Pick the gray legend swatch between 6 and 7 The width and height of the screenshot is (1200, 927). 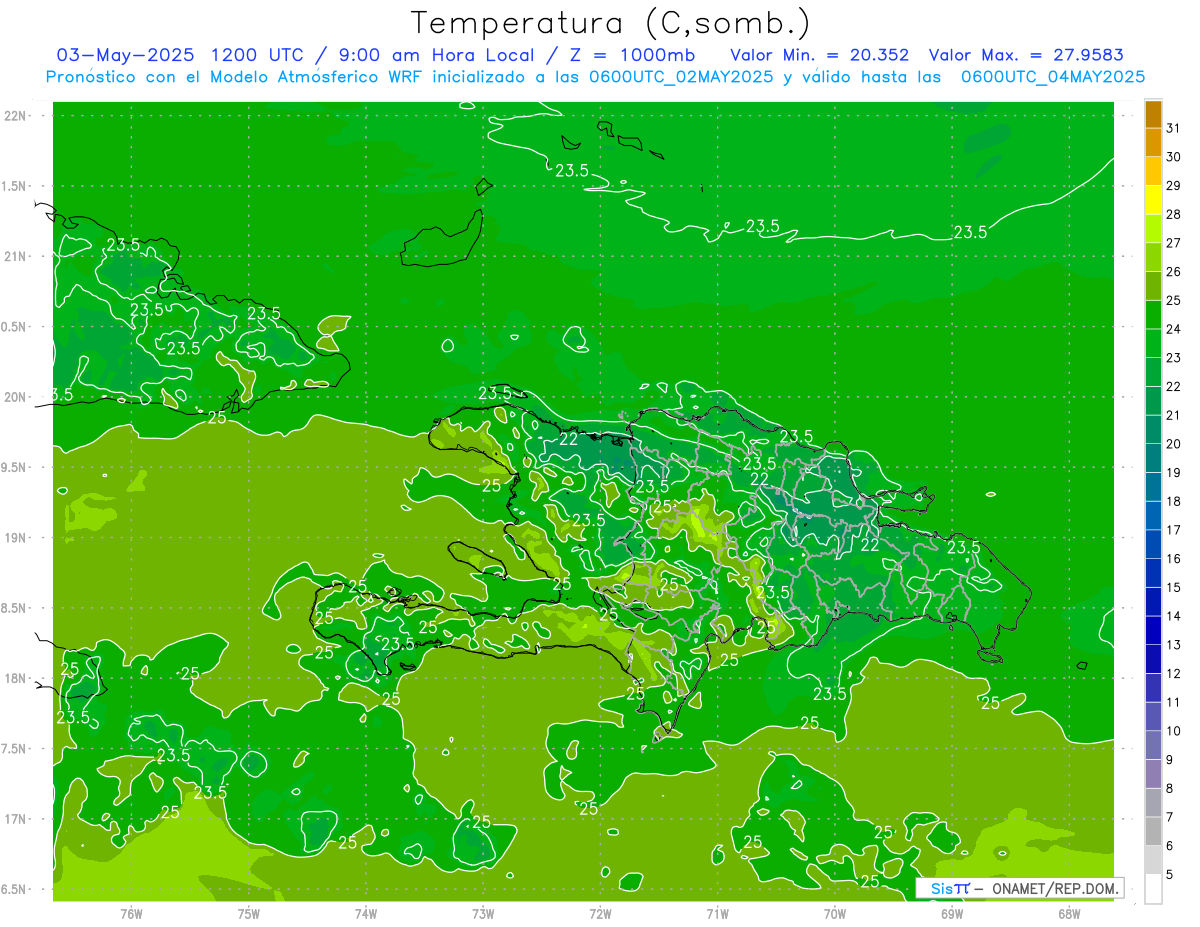[x=1153, y=831]
